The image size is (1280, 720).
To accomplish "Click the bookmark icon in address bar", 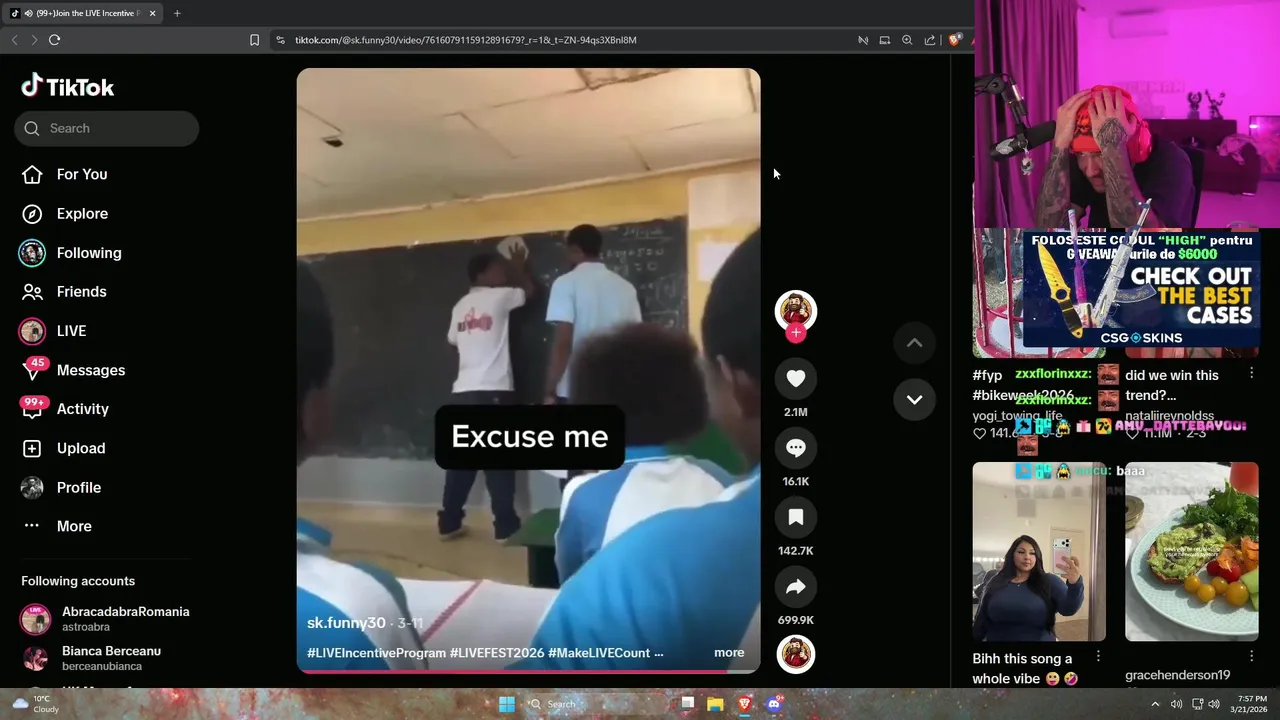I will 254,40.
